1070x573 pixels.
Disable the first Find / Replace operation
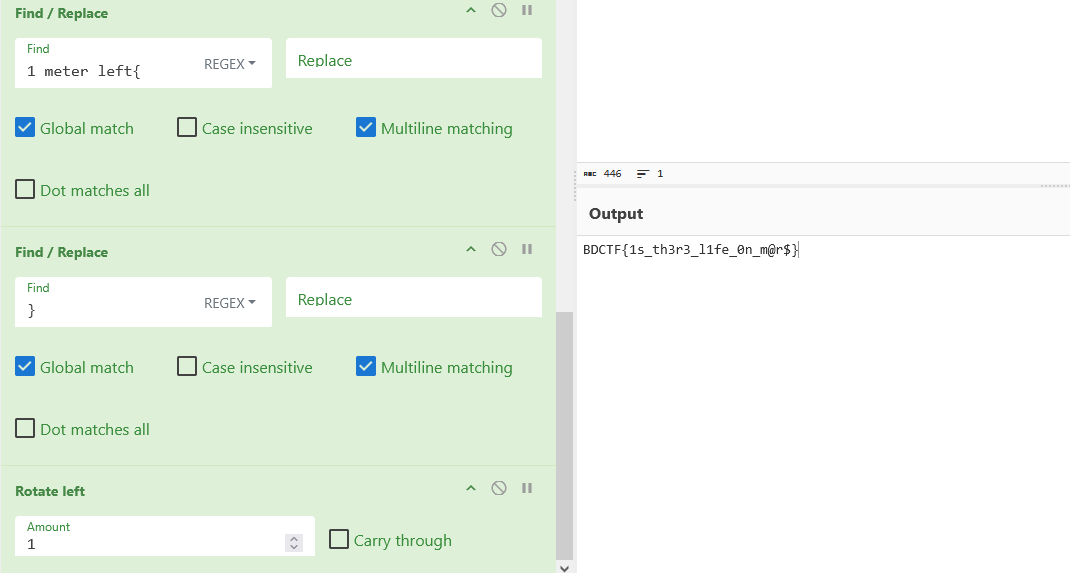click(499, 10)
